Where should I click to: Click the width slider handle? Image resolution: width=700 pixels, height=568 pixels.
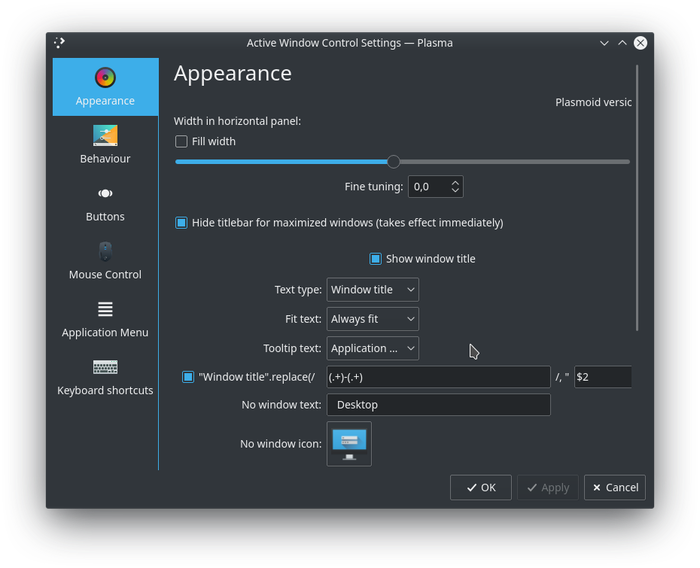393,162
